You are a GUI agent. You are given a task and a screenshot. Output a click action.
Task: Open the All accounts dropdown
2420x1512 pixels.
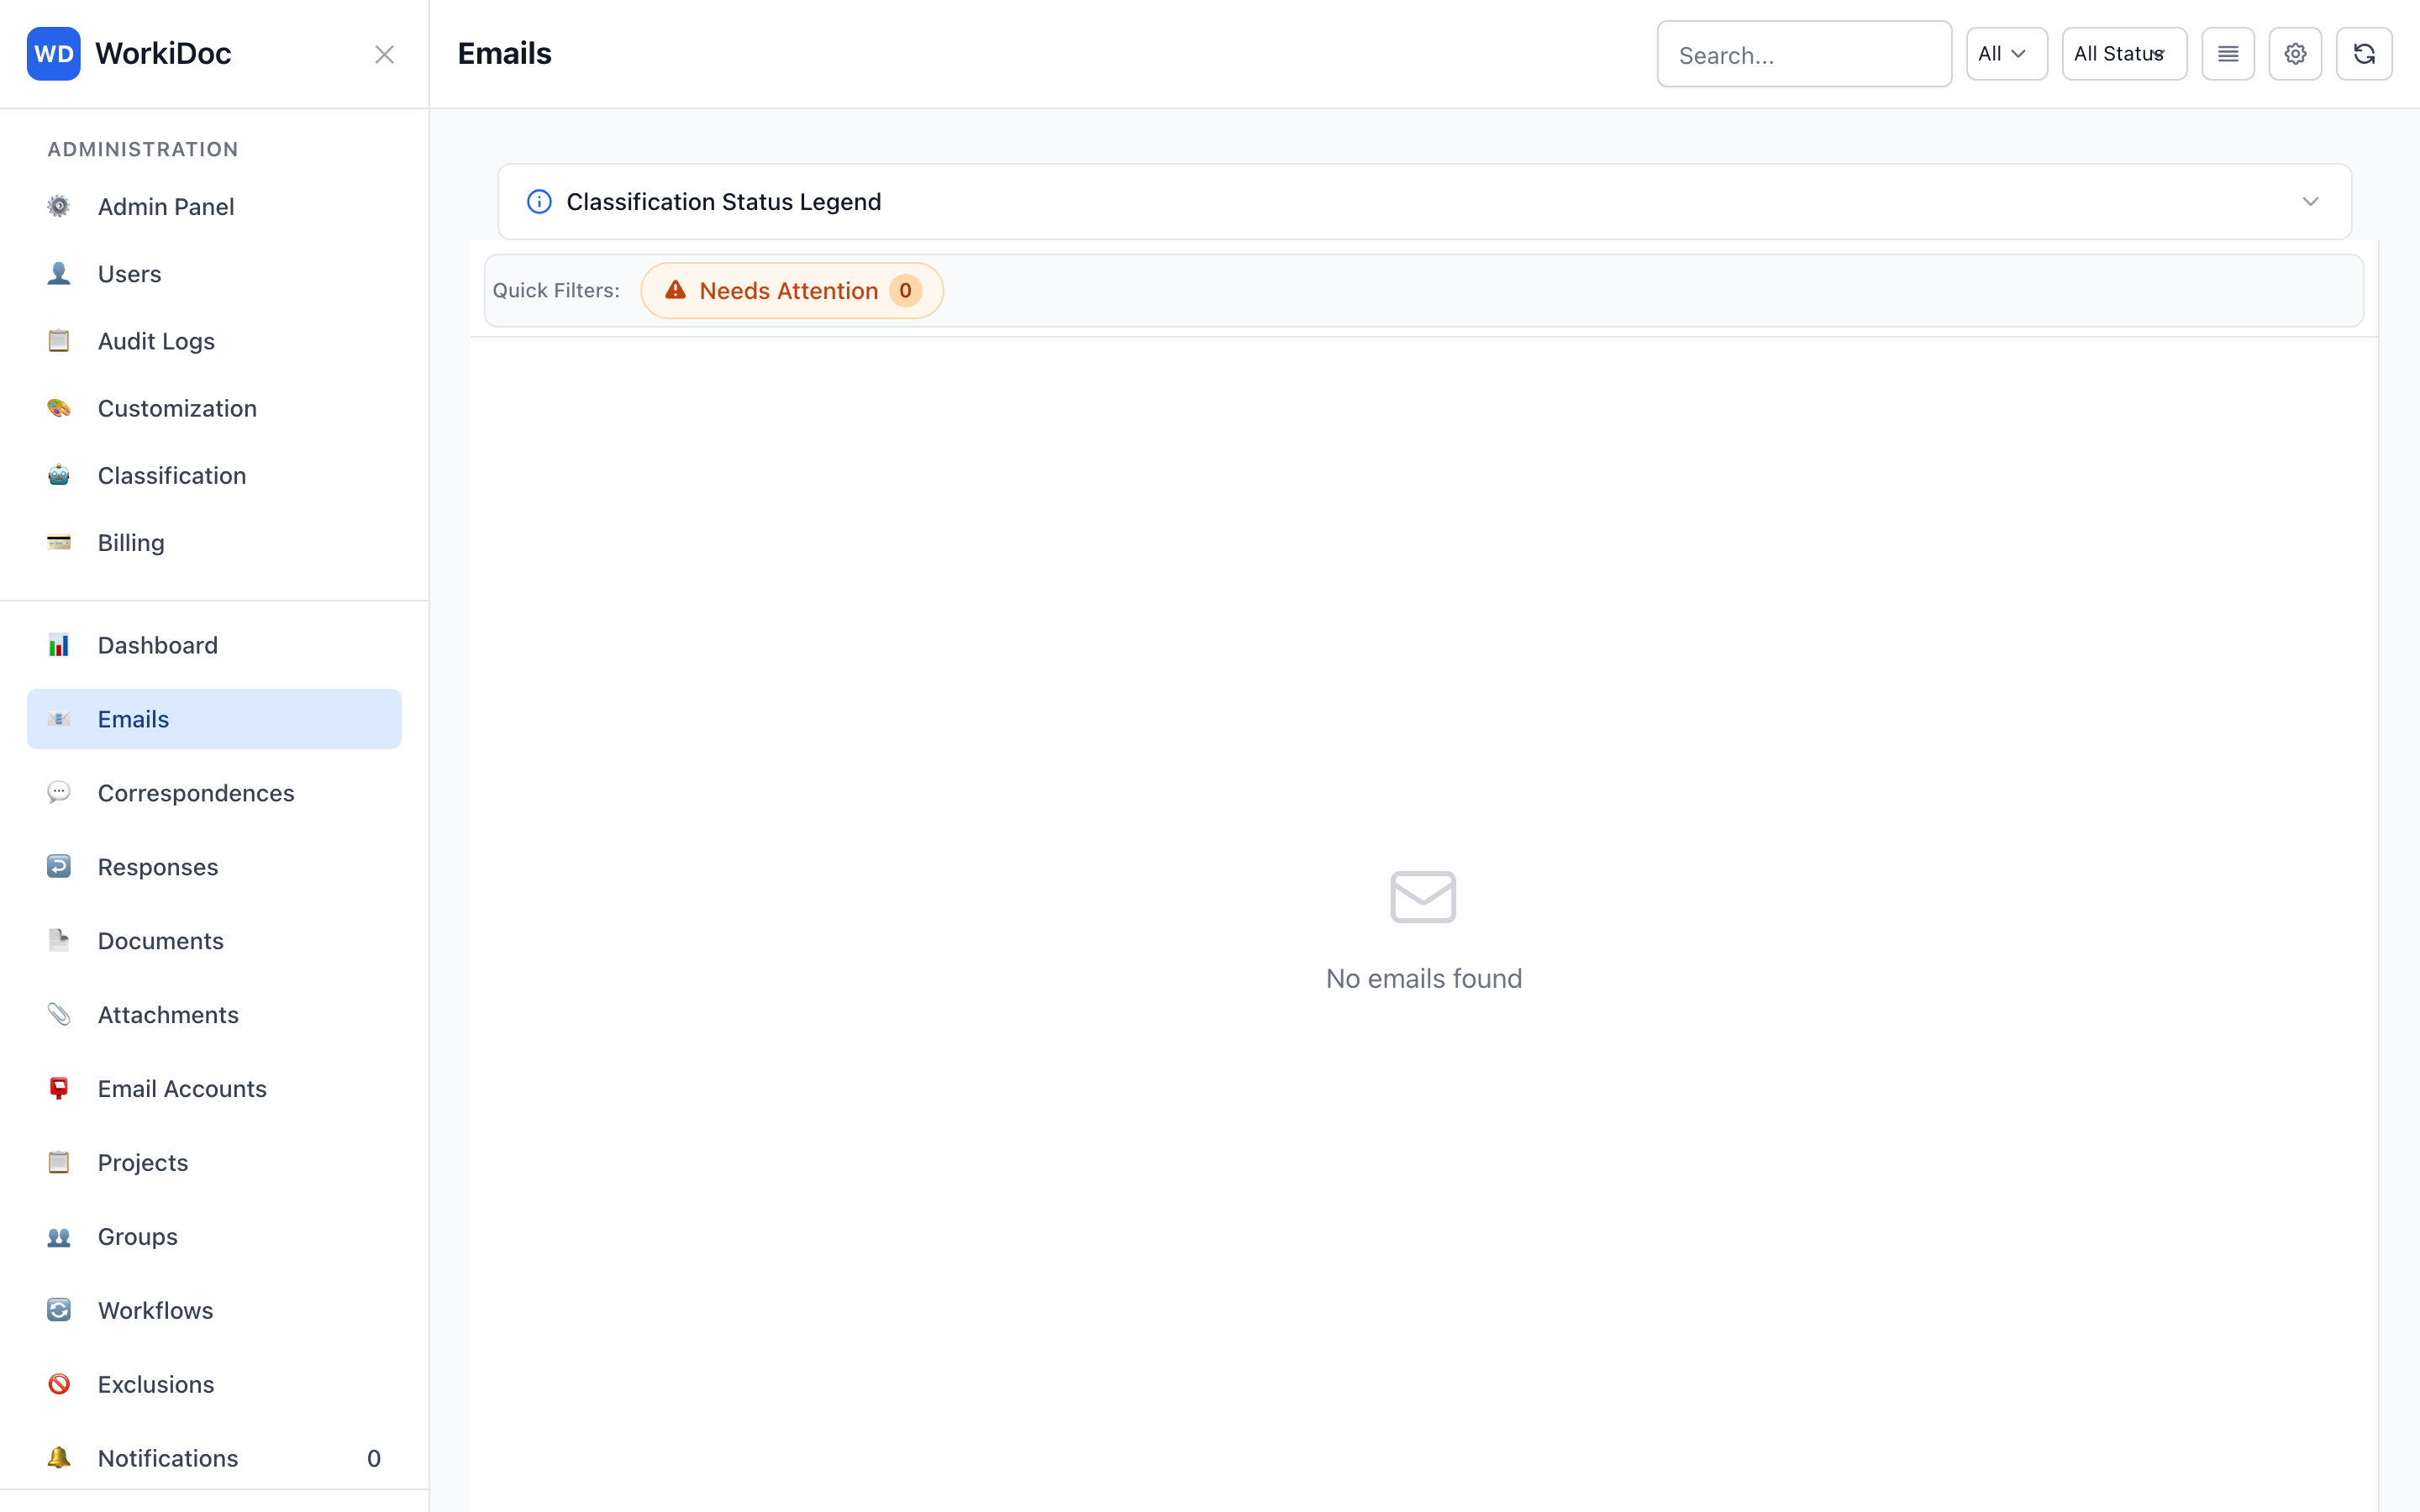coord(2005,53)
